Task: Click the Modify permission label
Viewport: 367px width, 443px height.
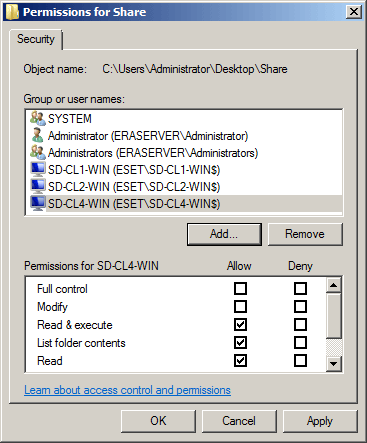Action: pos(52,307)
